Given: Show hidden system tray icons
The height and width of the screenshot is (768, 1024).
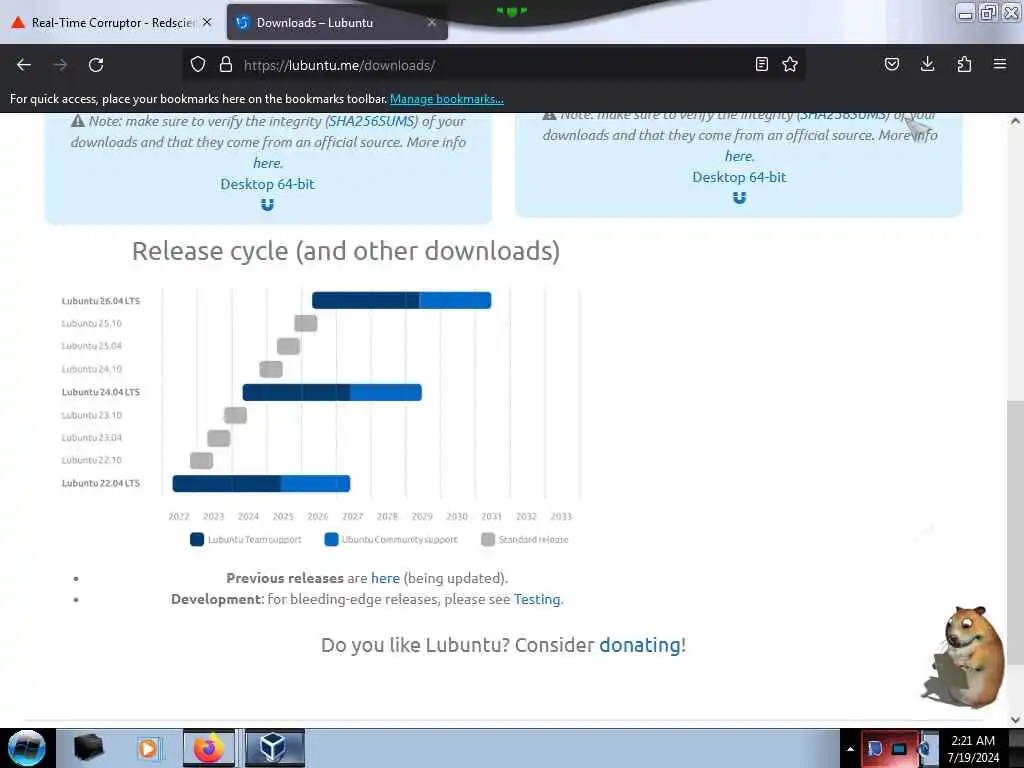Looking at the screenshot, I should [850, 749].
